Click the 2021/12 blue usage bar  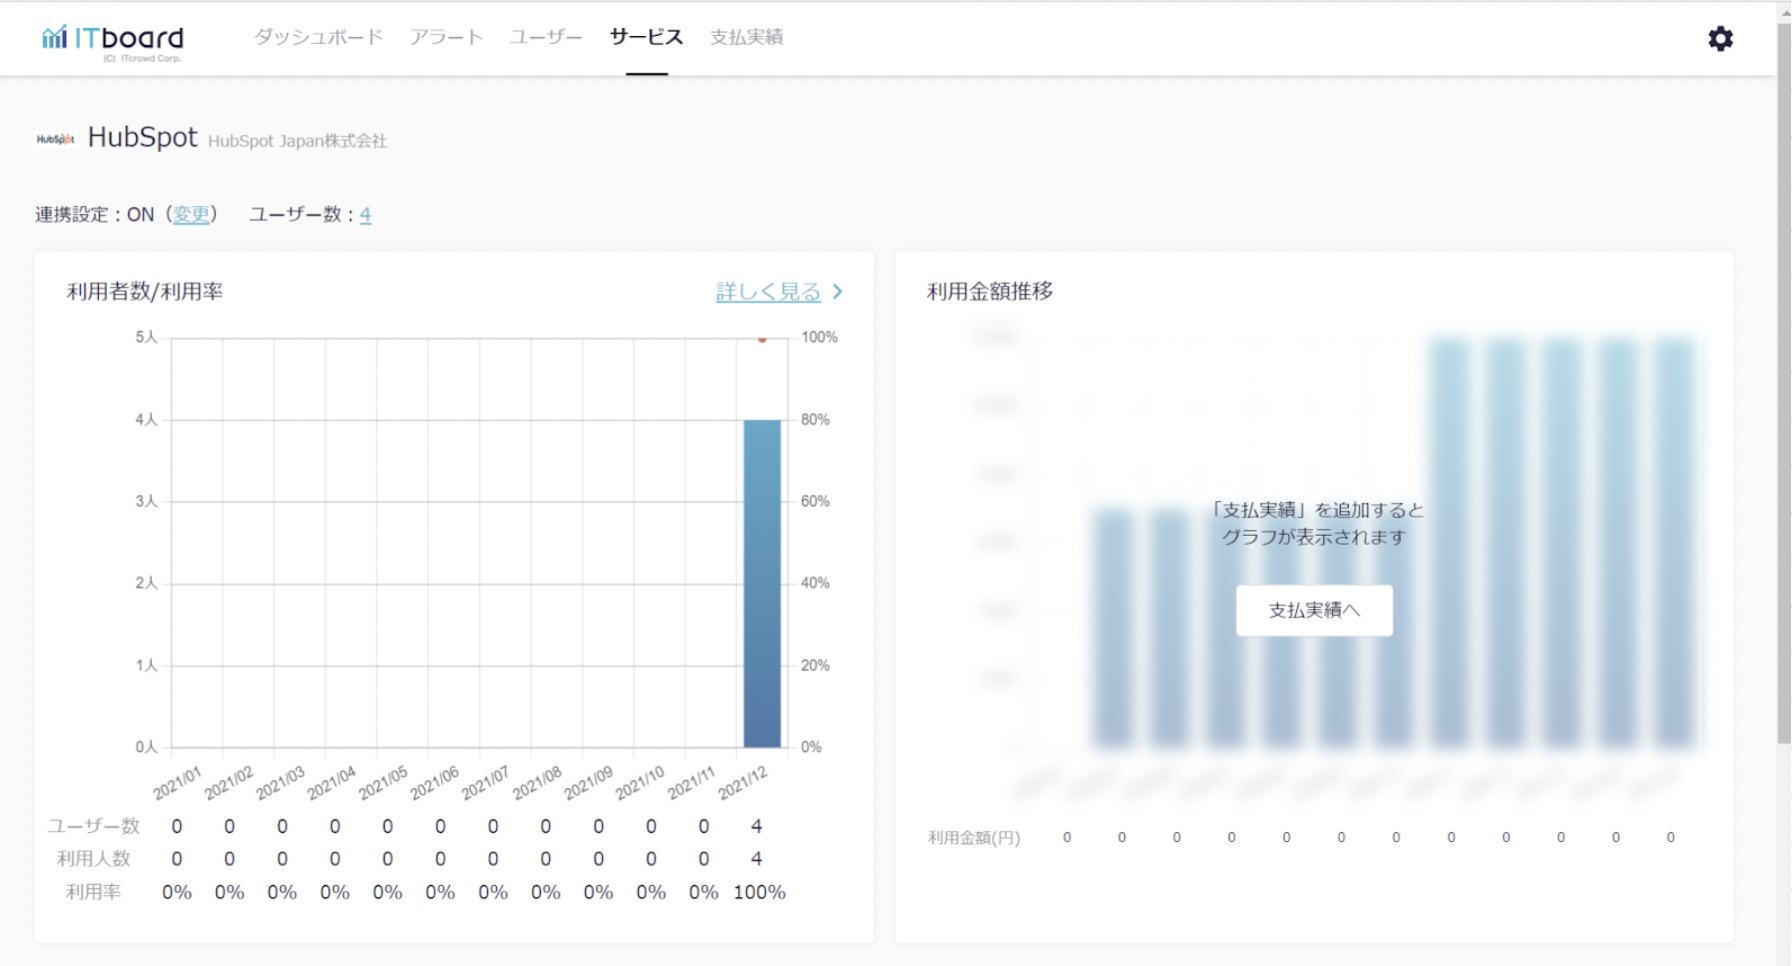tap(762, 583)
